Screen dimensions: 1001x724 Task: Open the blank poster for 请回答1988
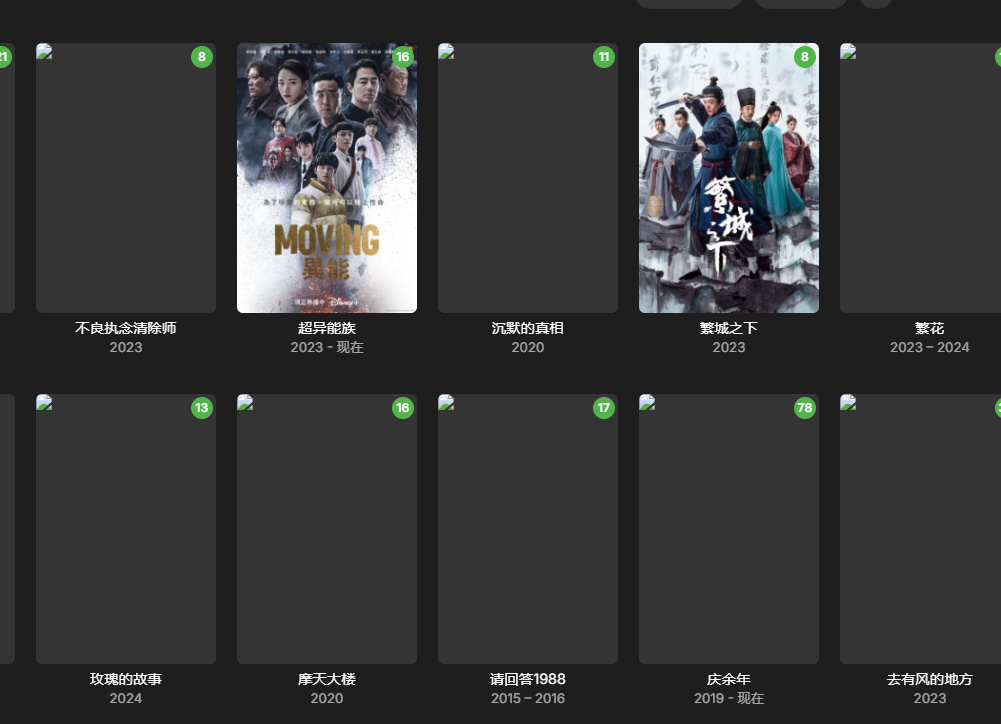pos(528,529)
